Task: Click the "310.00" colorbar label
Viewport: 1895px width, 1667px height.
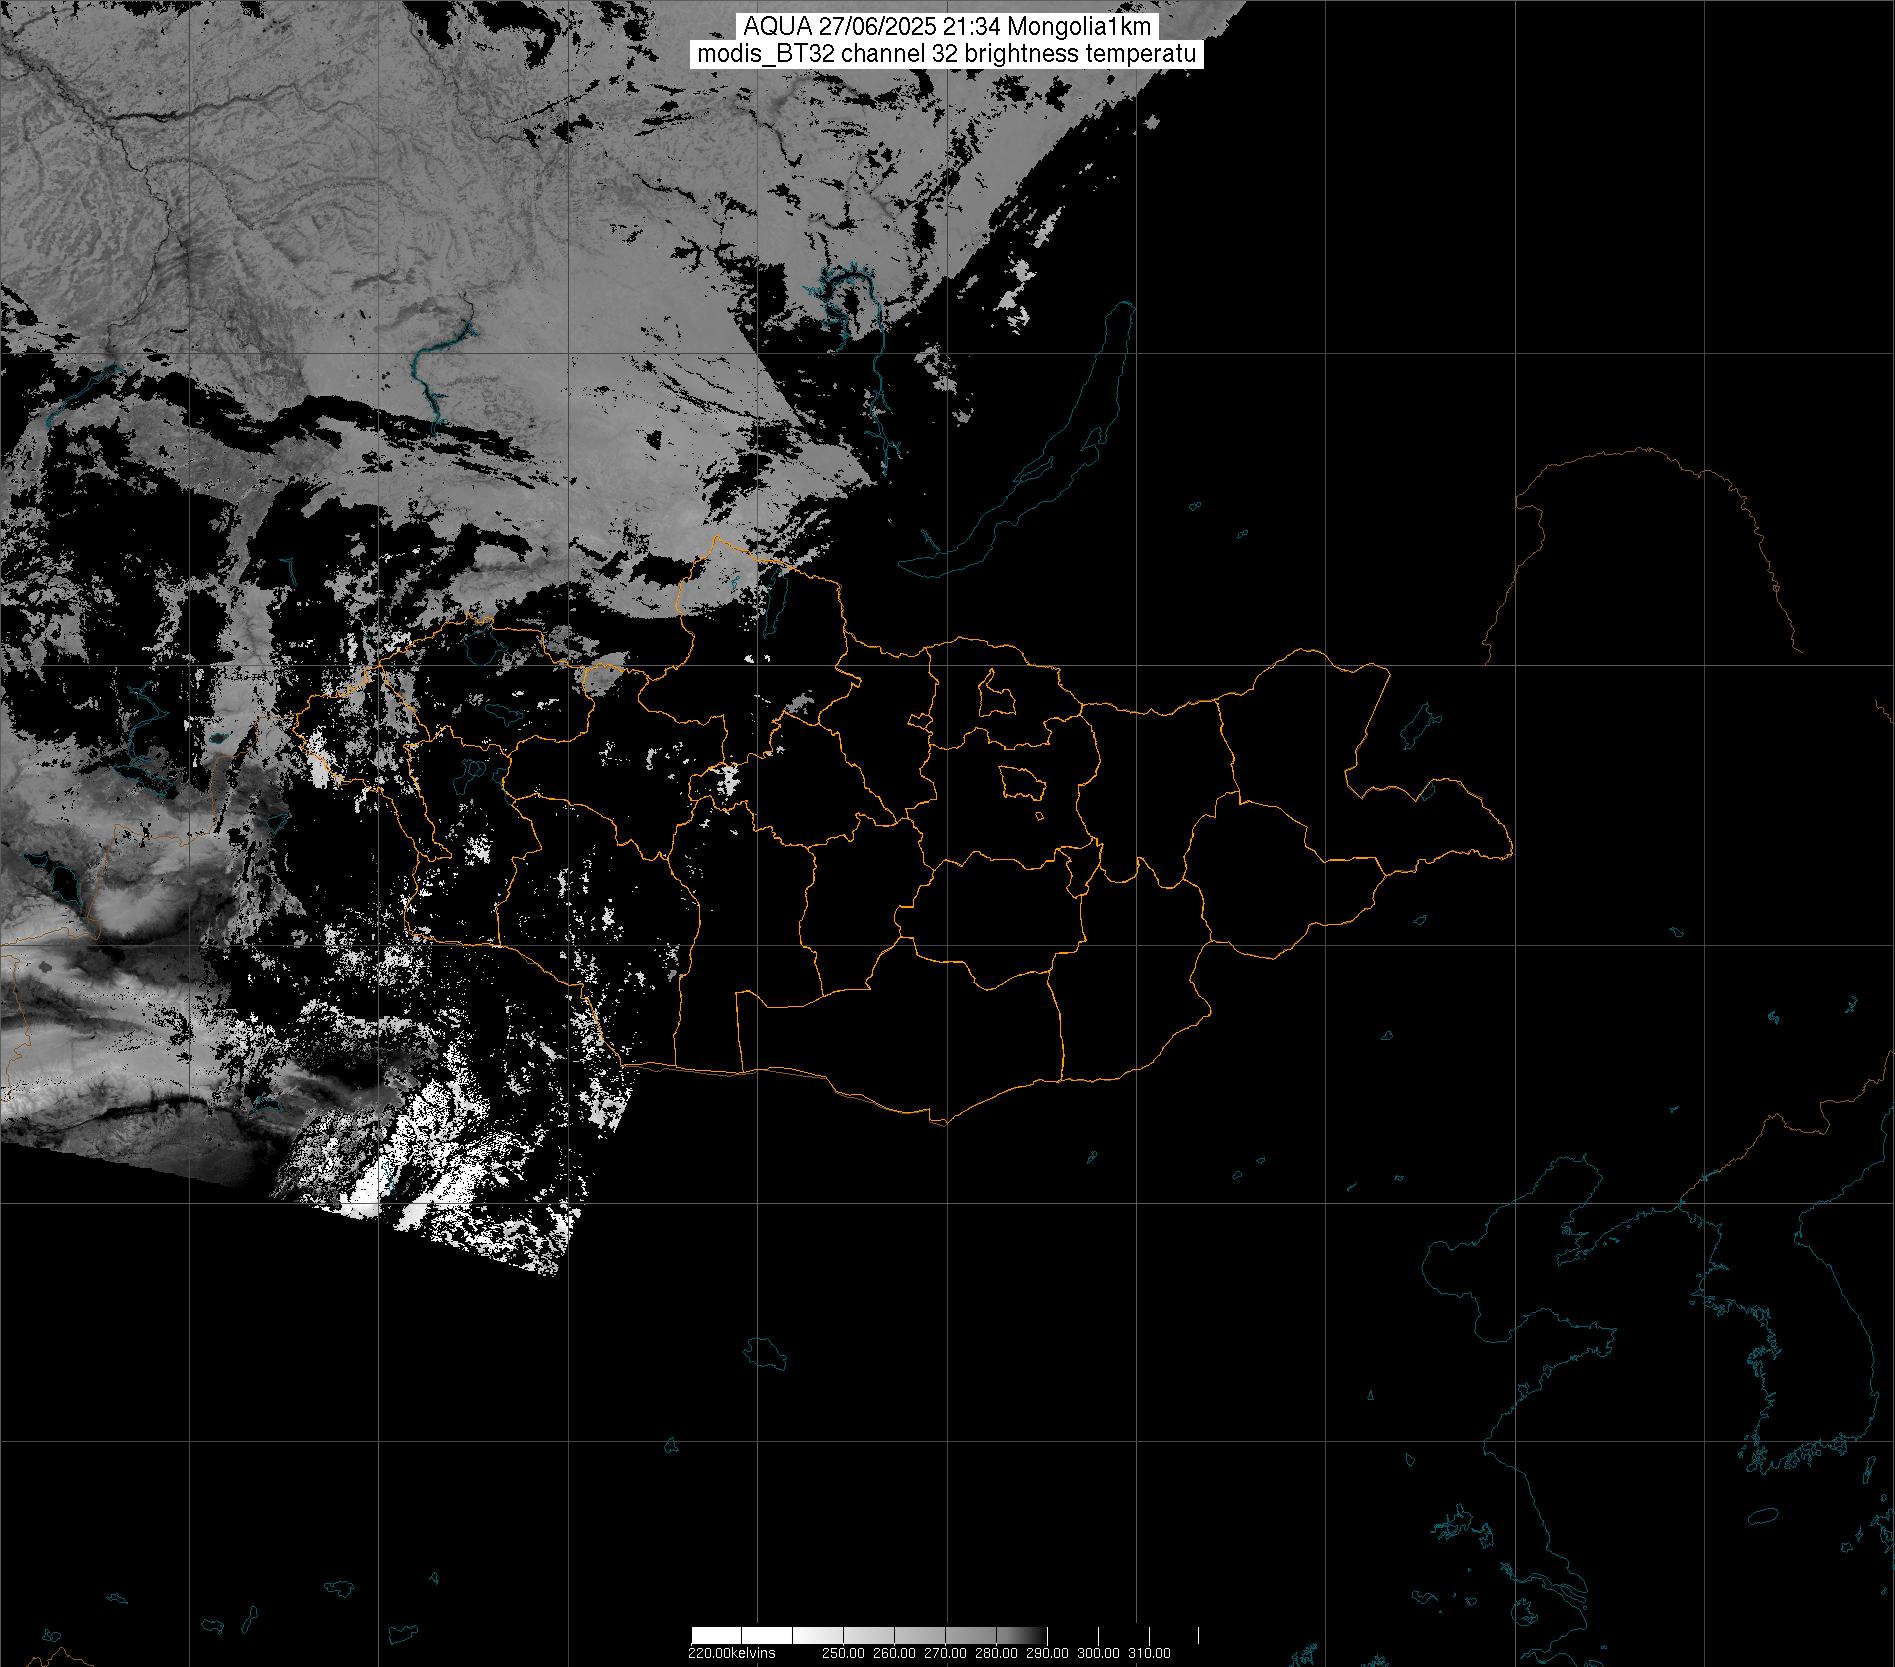Action: click(1149, 1653)
